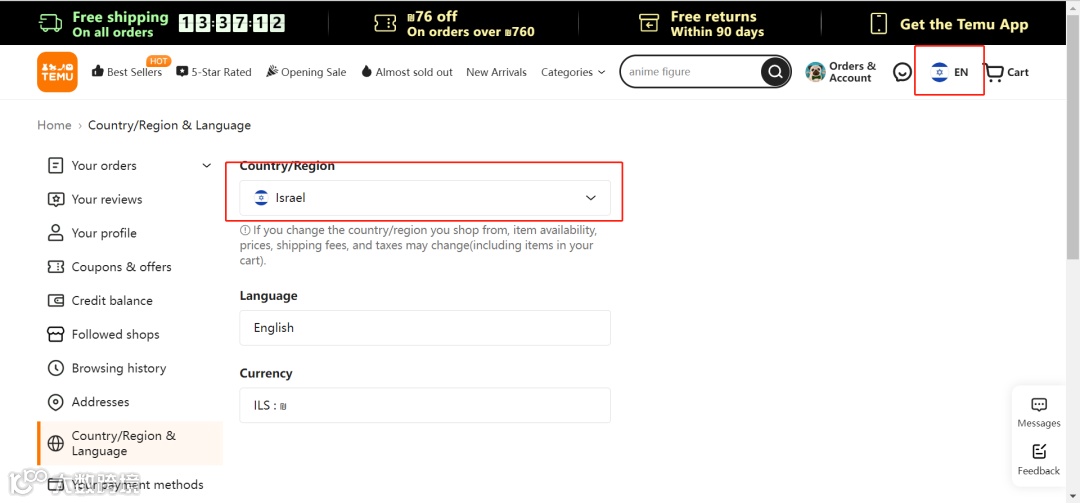This screenshot has width=1080, height=503.
Task: Click the Opening Sale party icon
Action: pos(272,71)
